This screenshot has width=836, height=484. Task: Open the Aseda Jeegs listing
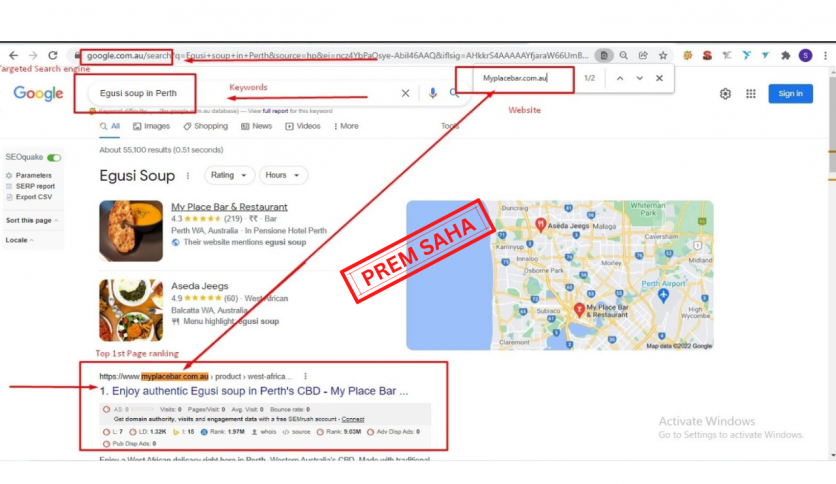pyautogui.click(x=199, y=286)
